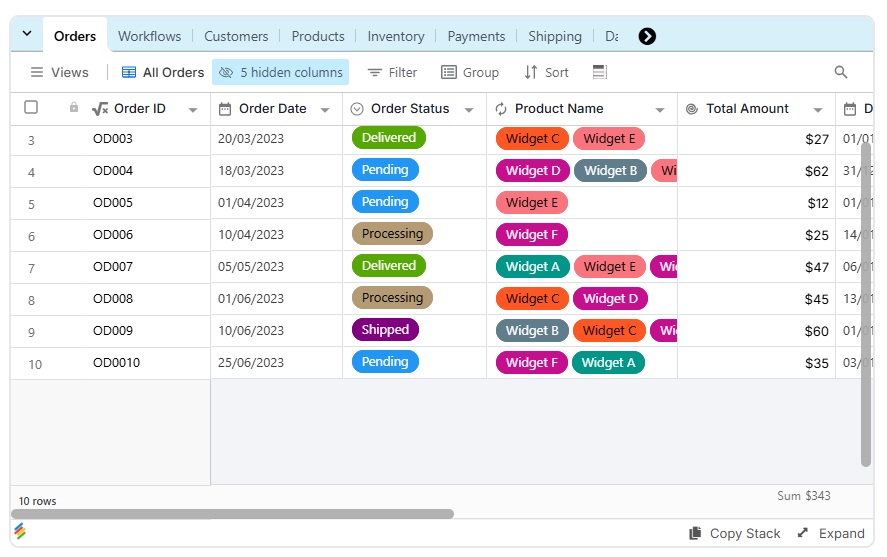887x557 pixels.
Task: Click the 05/05/2023 order date cell
Action: click(x=251, y=266)
